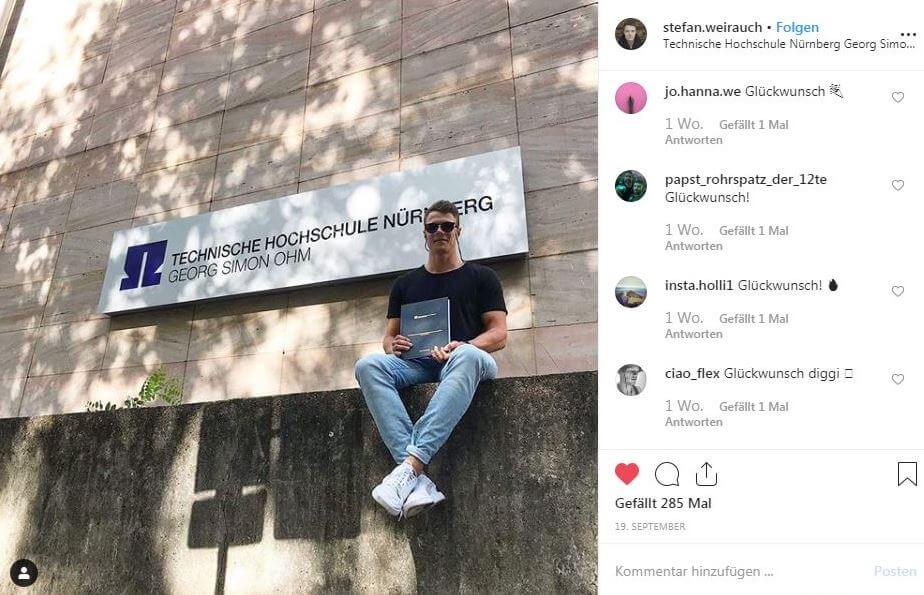This screenshot has height=595, width=924.
Task: Open papst_rohrspatz_der_12te profile picture
Action: click(631, 186)
